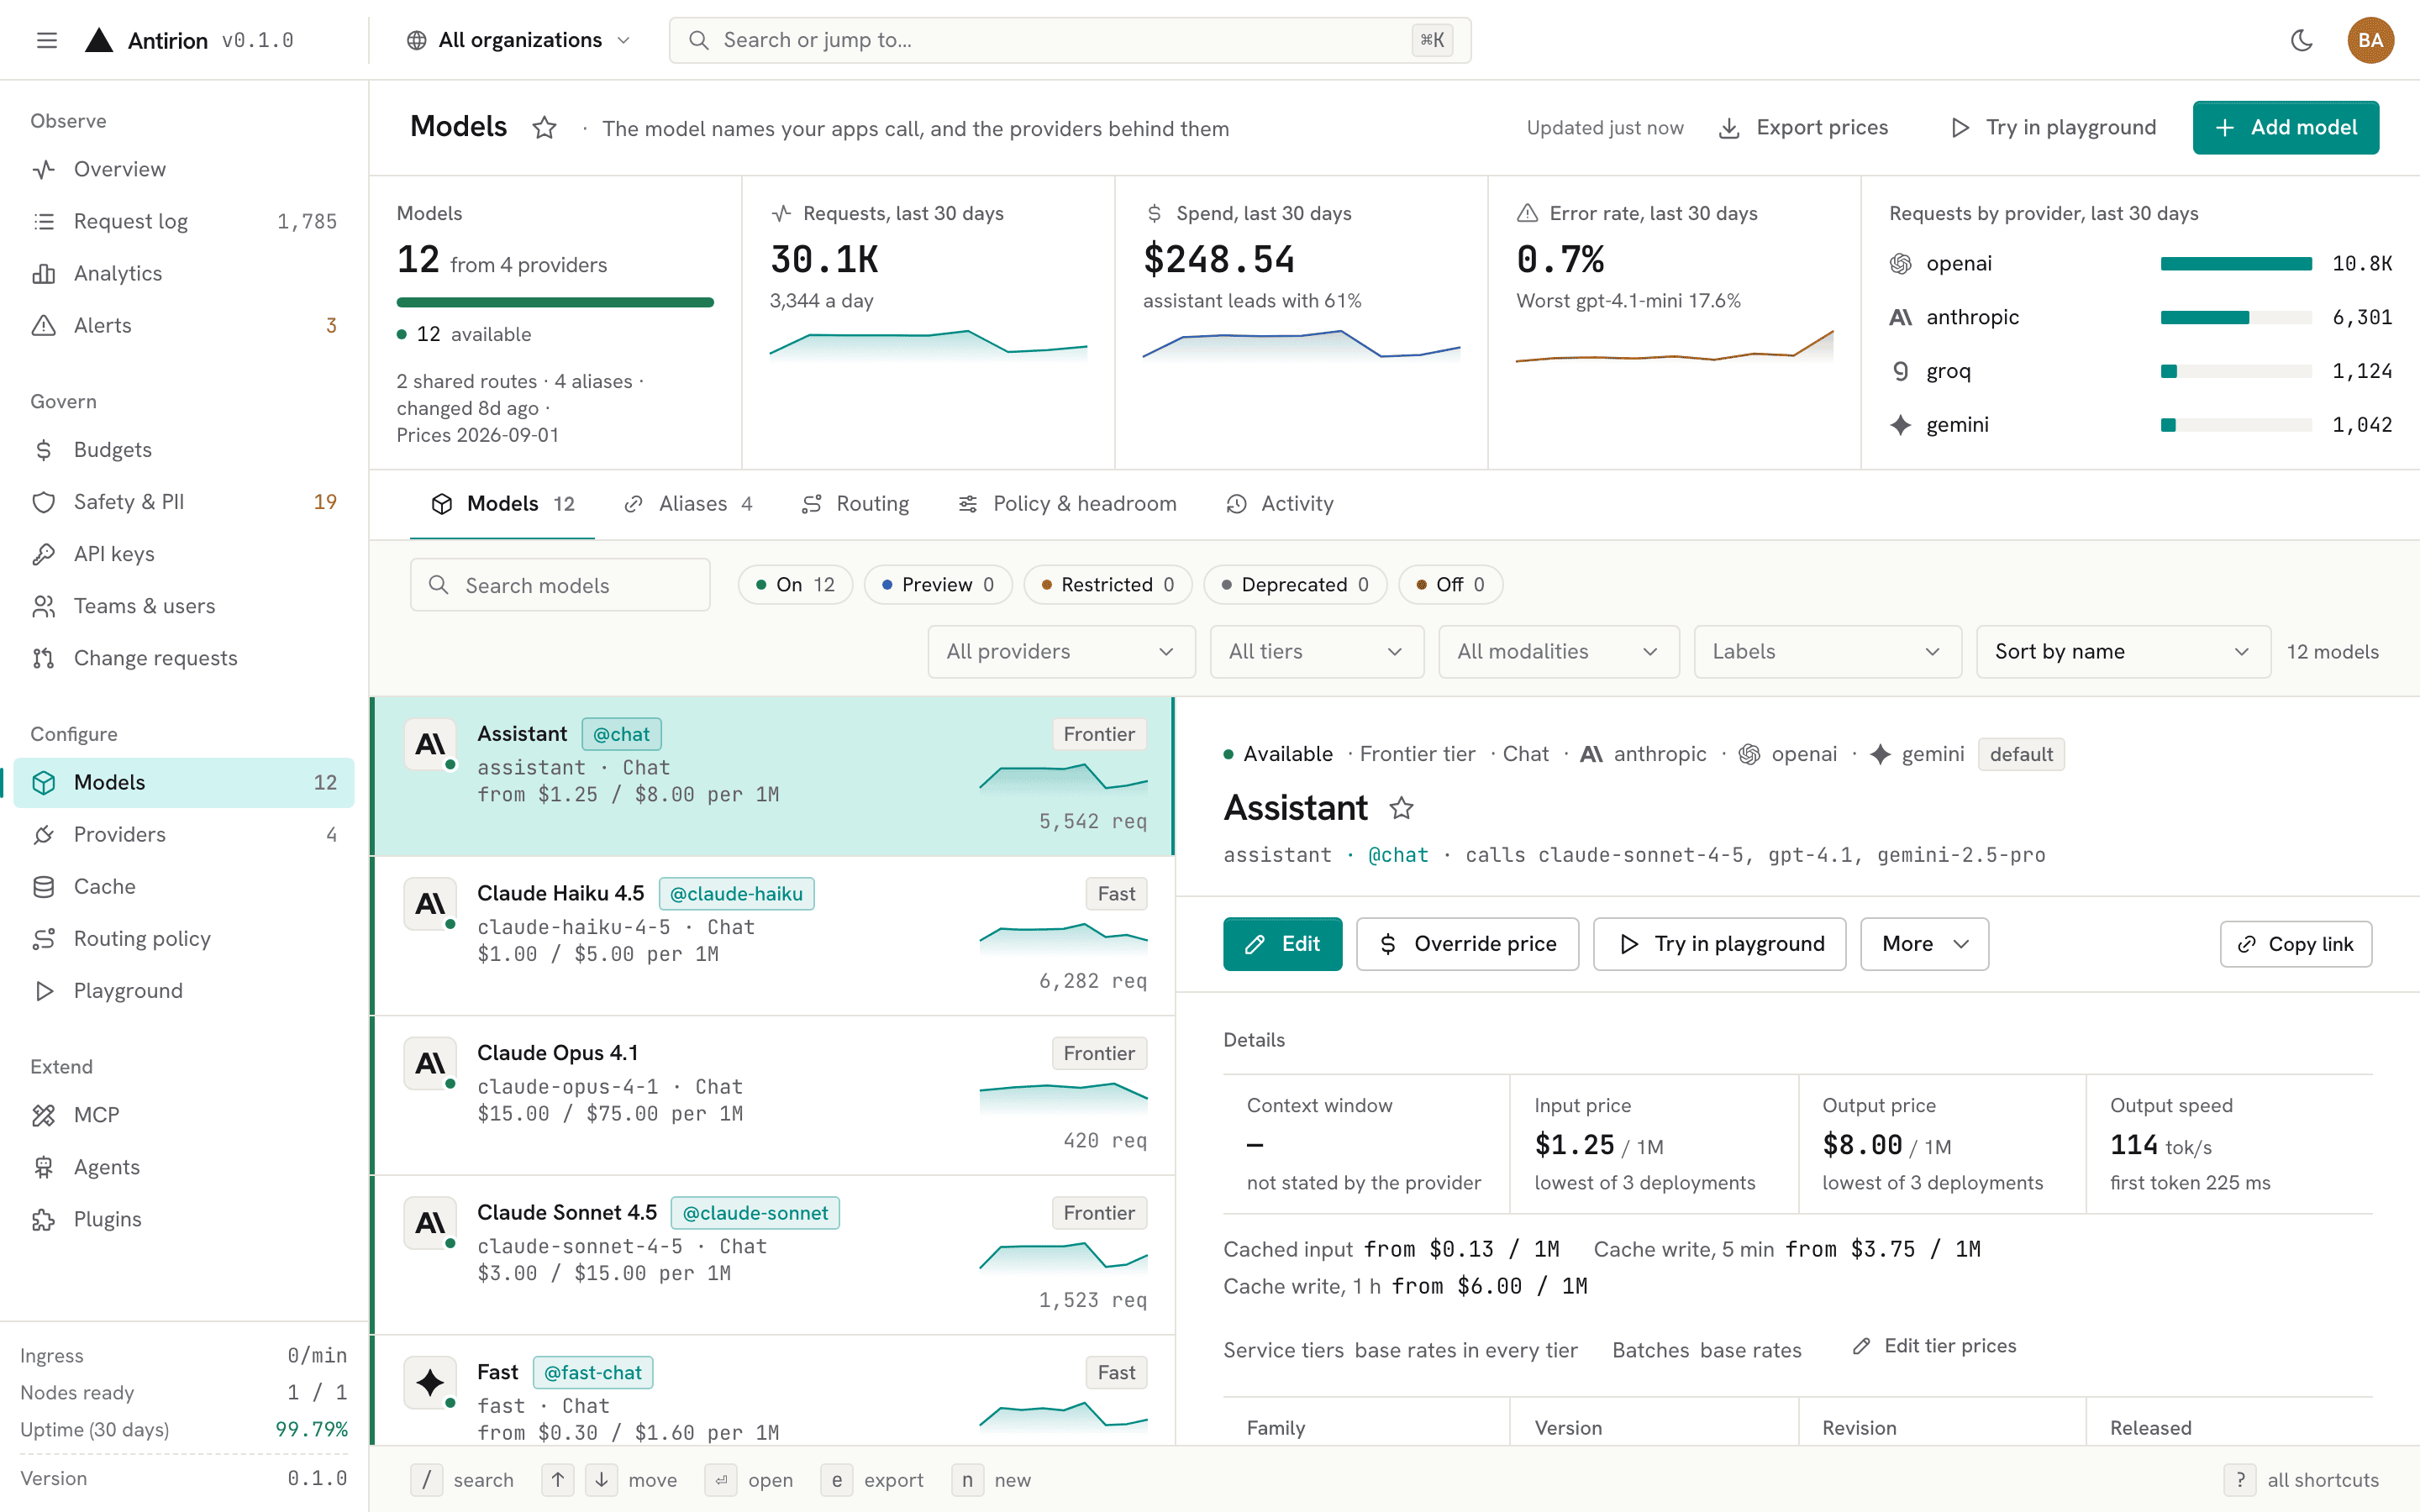Focus the Search models field
This screenshot has width=2420, height=1512.
560,585
